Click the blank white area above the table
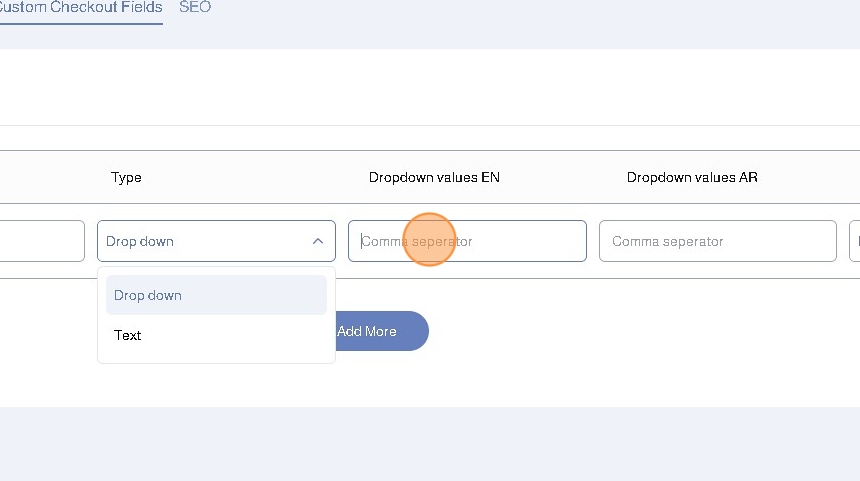The height and width of the screenshot is (481, 860). [430, 88]
